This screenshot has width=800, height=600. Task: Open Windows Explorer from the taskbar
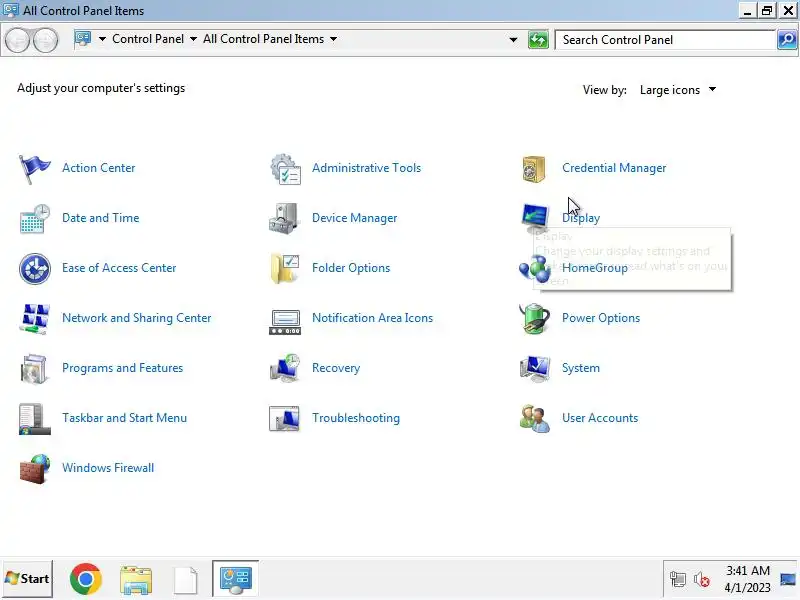pos(136,580)
